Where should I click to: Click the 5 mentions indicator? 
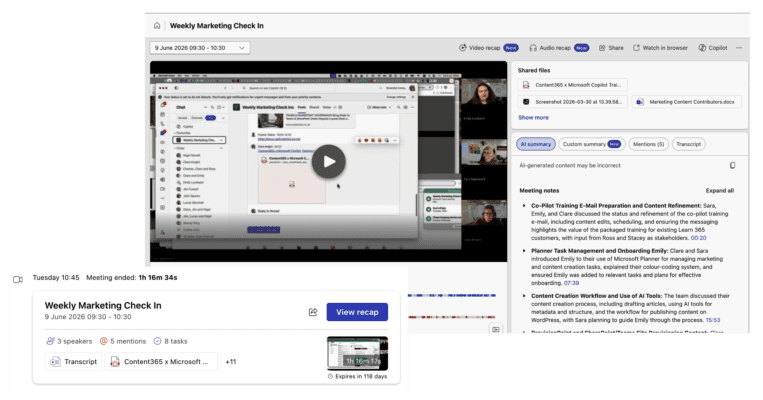(x=123, y=341)
